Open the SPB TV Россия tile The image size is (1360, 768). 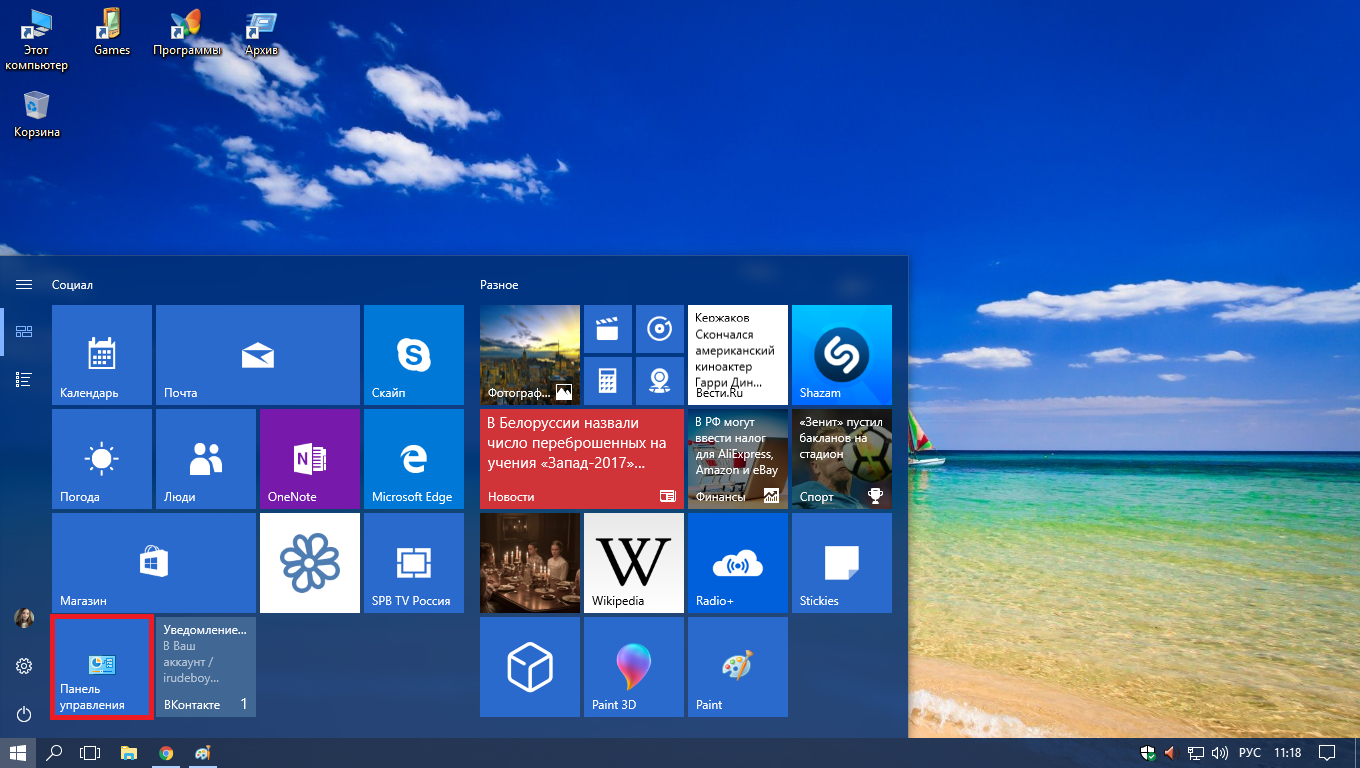414,563
